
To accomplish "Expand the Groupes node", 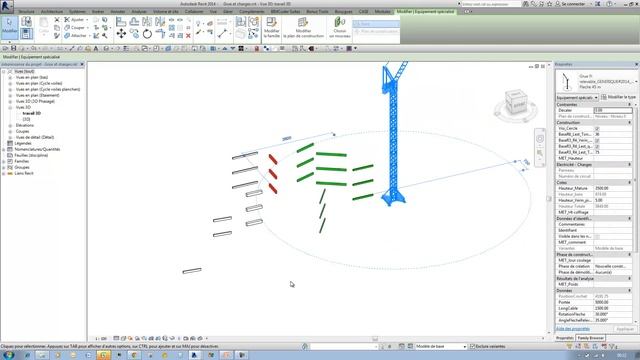I will [4, 167].
